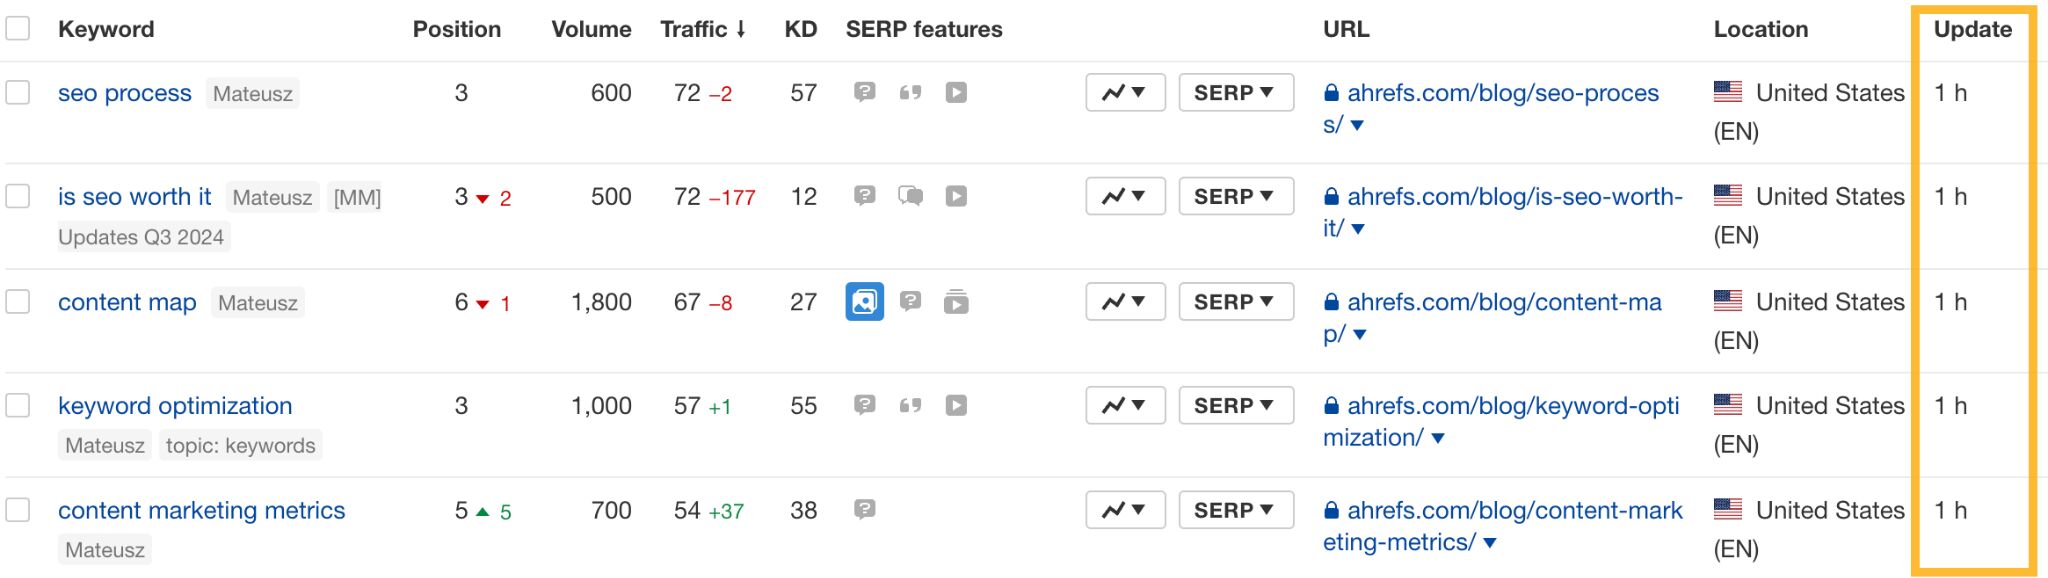Expand the URL dropdown for ahrefs.com/blog/seo-process/
This screenshot has width=2048, height=578.
tap(1358, 124)
